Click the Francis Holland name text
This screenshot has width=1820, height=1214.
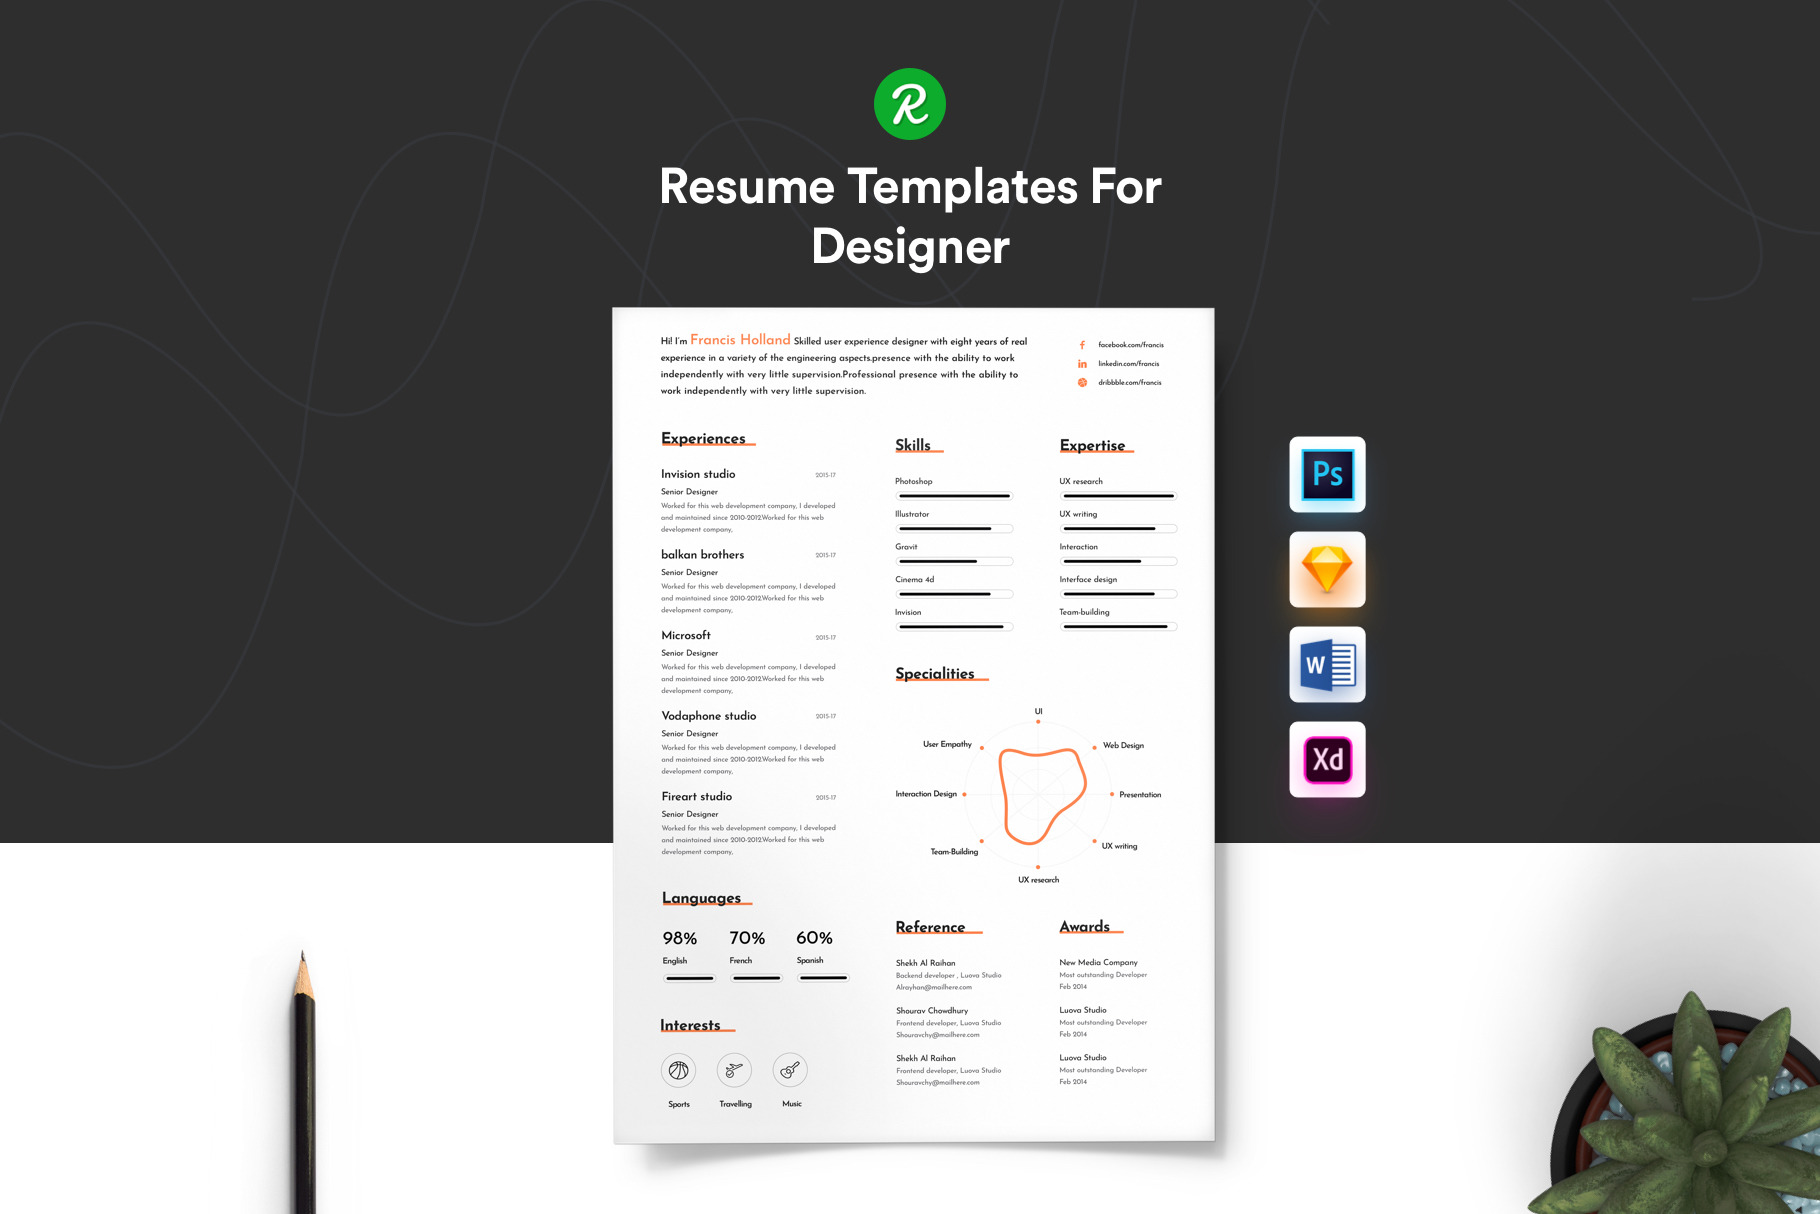[x=740, y=340]
